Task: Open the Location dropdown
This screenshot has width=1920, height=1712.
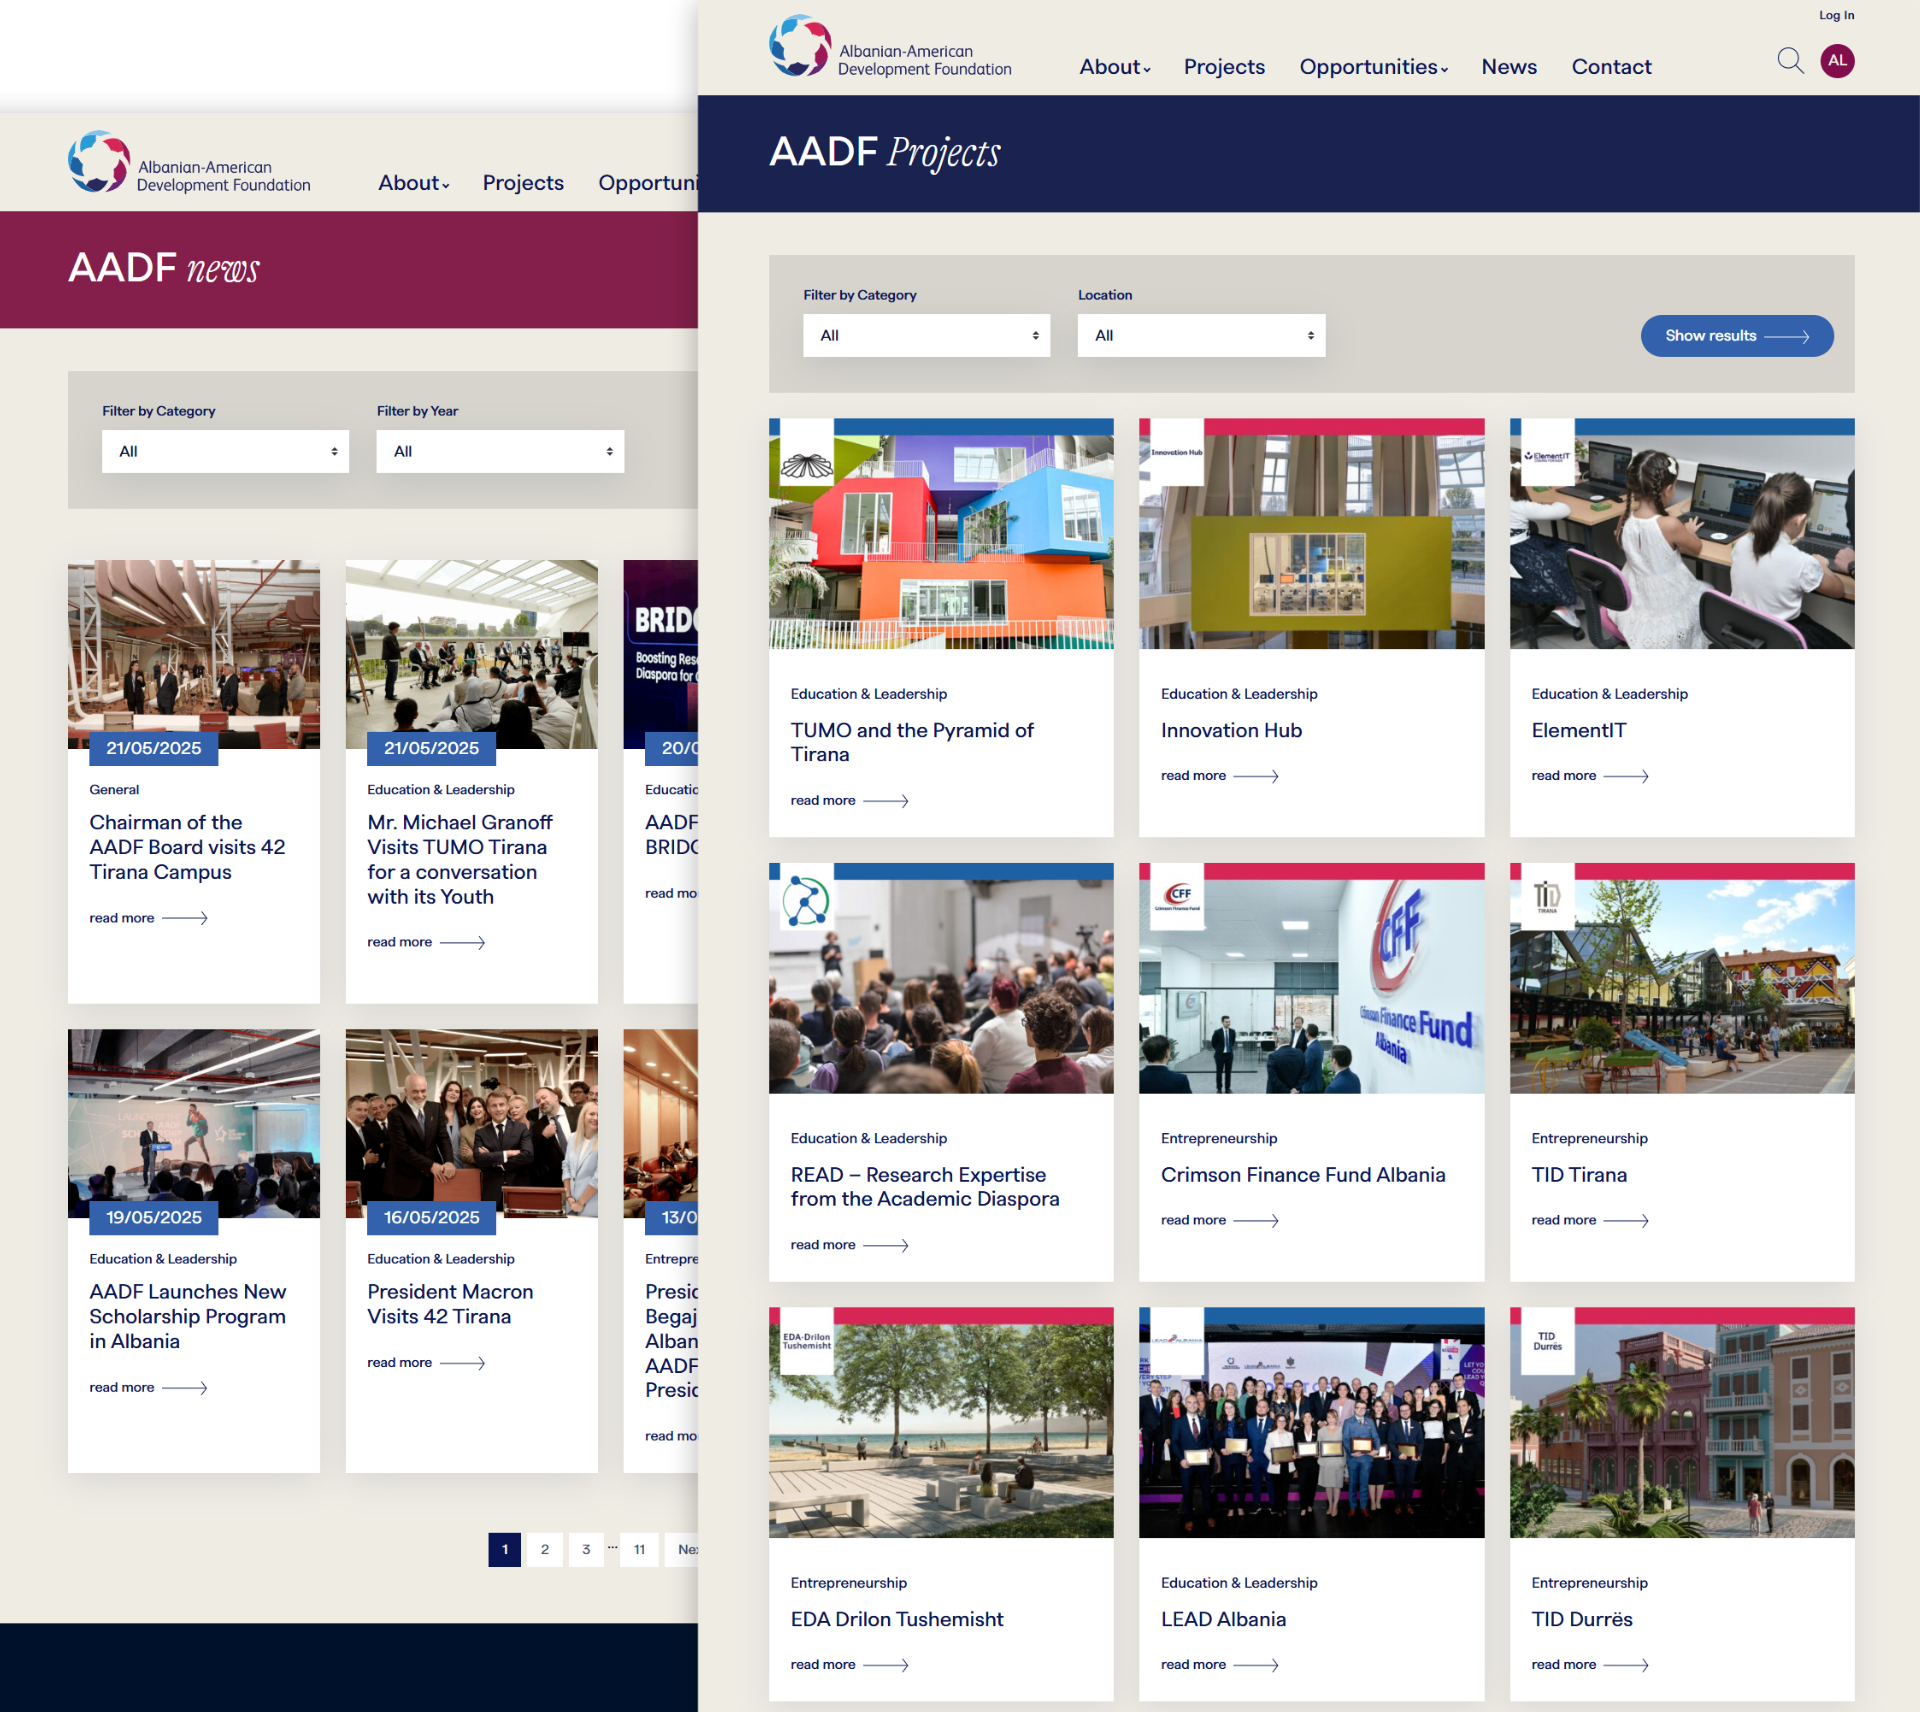Action: click(x=1201, y=336)
